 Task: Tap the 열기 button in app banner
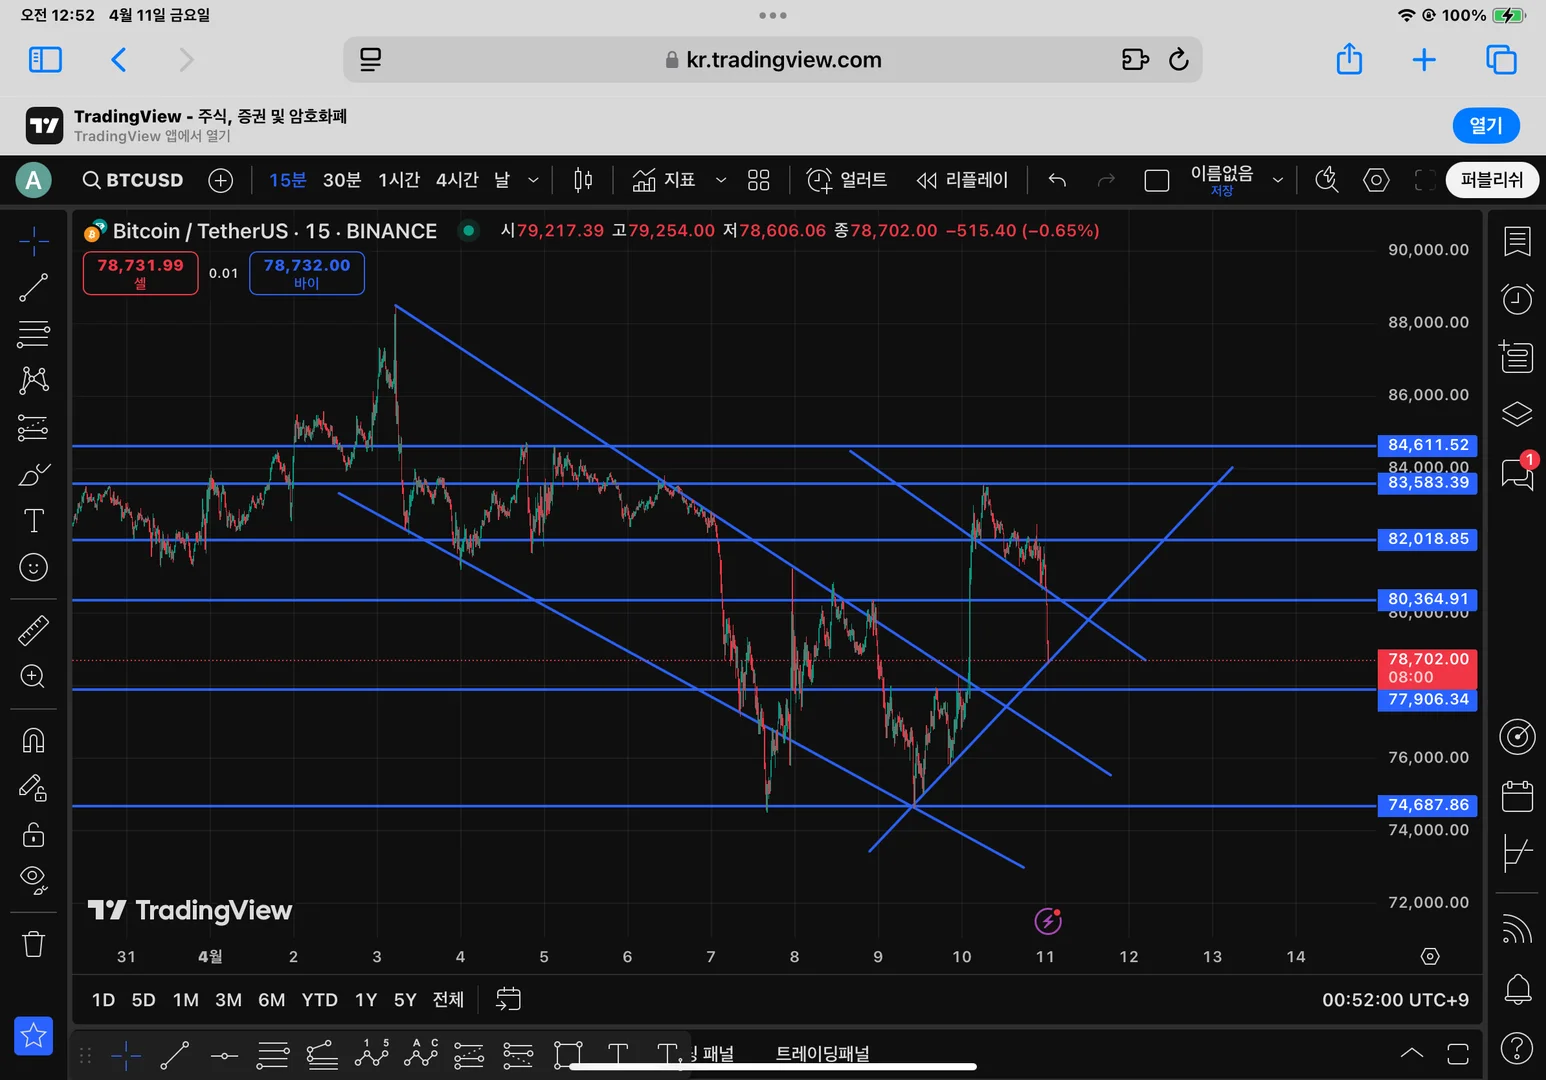point(1485,125)
